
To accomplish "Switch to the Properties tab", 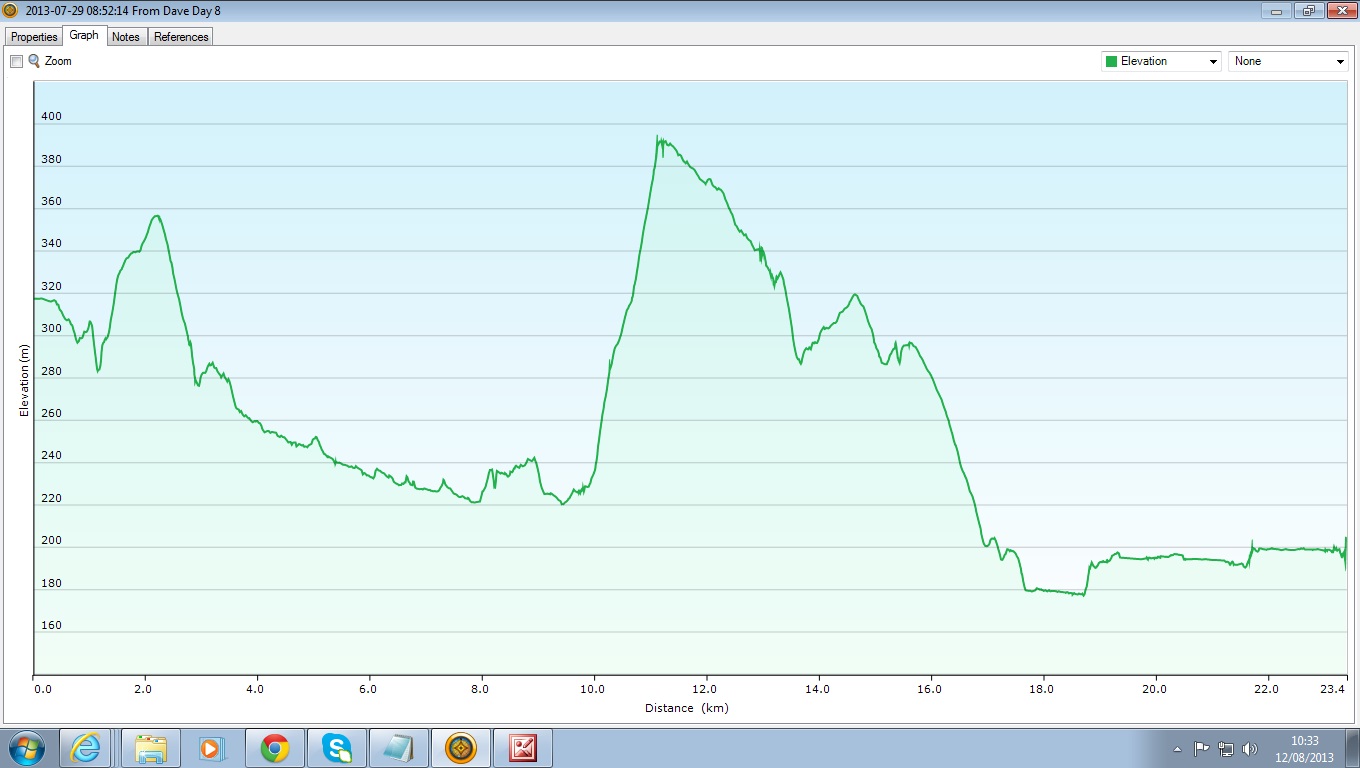I will tap(34, 37).
